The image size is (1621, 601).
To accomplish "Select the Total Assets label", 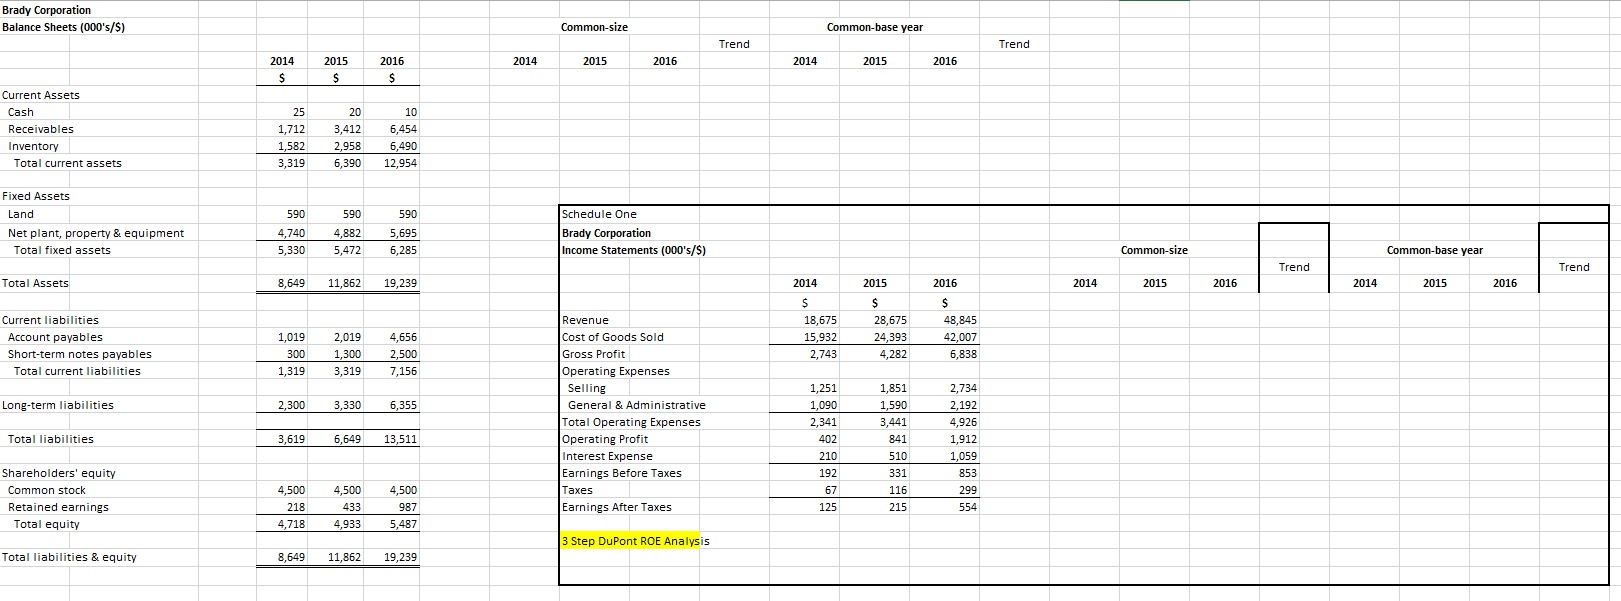I will 36,283.
